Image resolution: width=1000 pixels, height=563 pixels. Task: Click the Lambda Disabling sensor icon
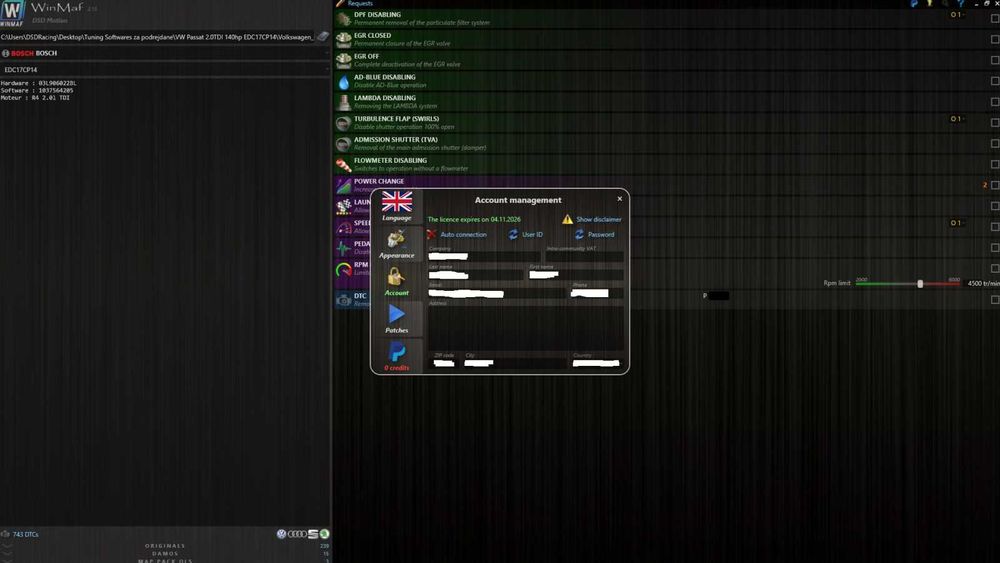[x=343, y=102]
